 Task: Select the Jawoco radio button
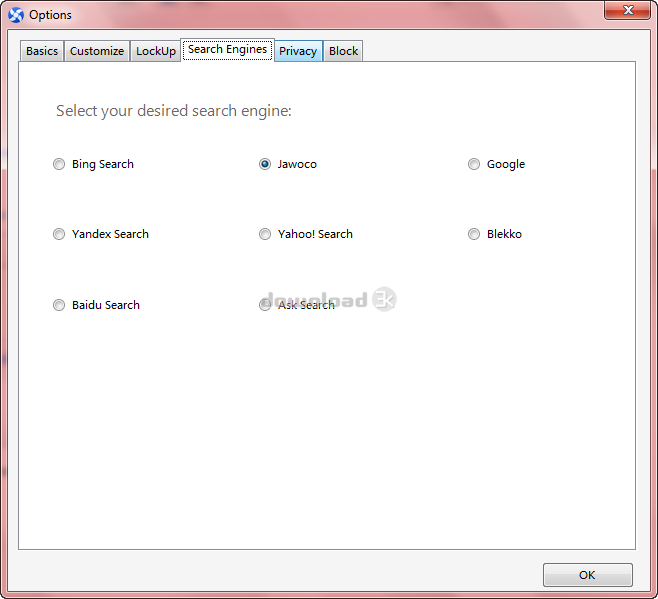[265, 165]
